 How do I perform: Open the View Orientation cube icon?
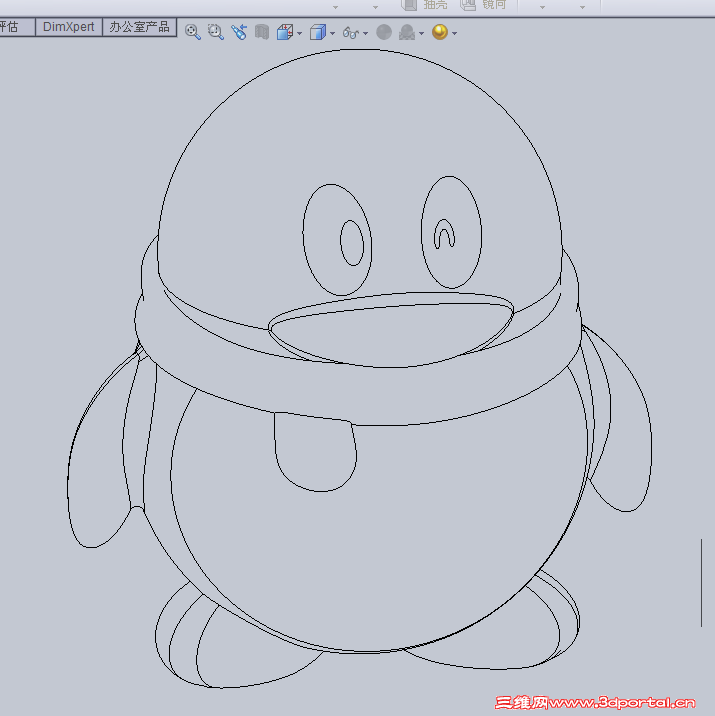pyautogui.click(x=285, y=32)
